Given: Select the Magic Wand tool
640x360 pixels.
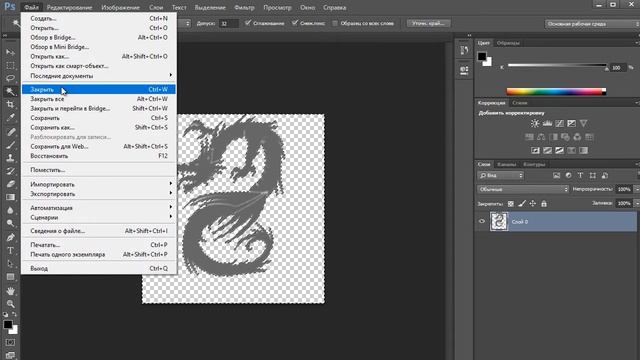Looking at the screenshot, I should click(x=10, y=91).
